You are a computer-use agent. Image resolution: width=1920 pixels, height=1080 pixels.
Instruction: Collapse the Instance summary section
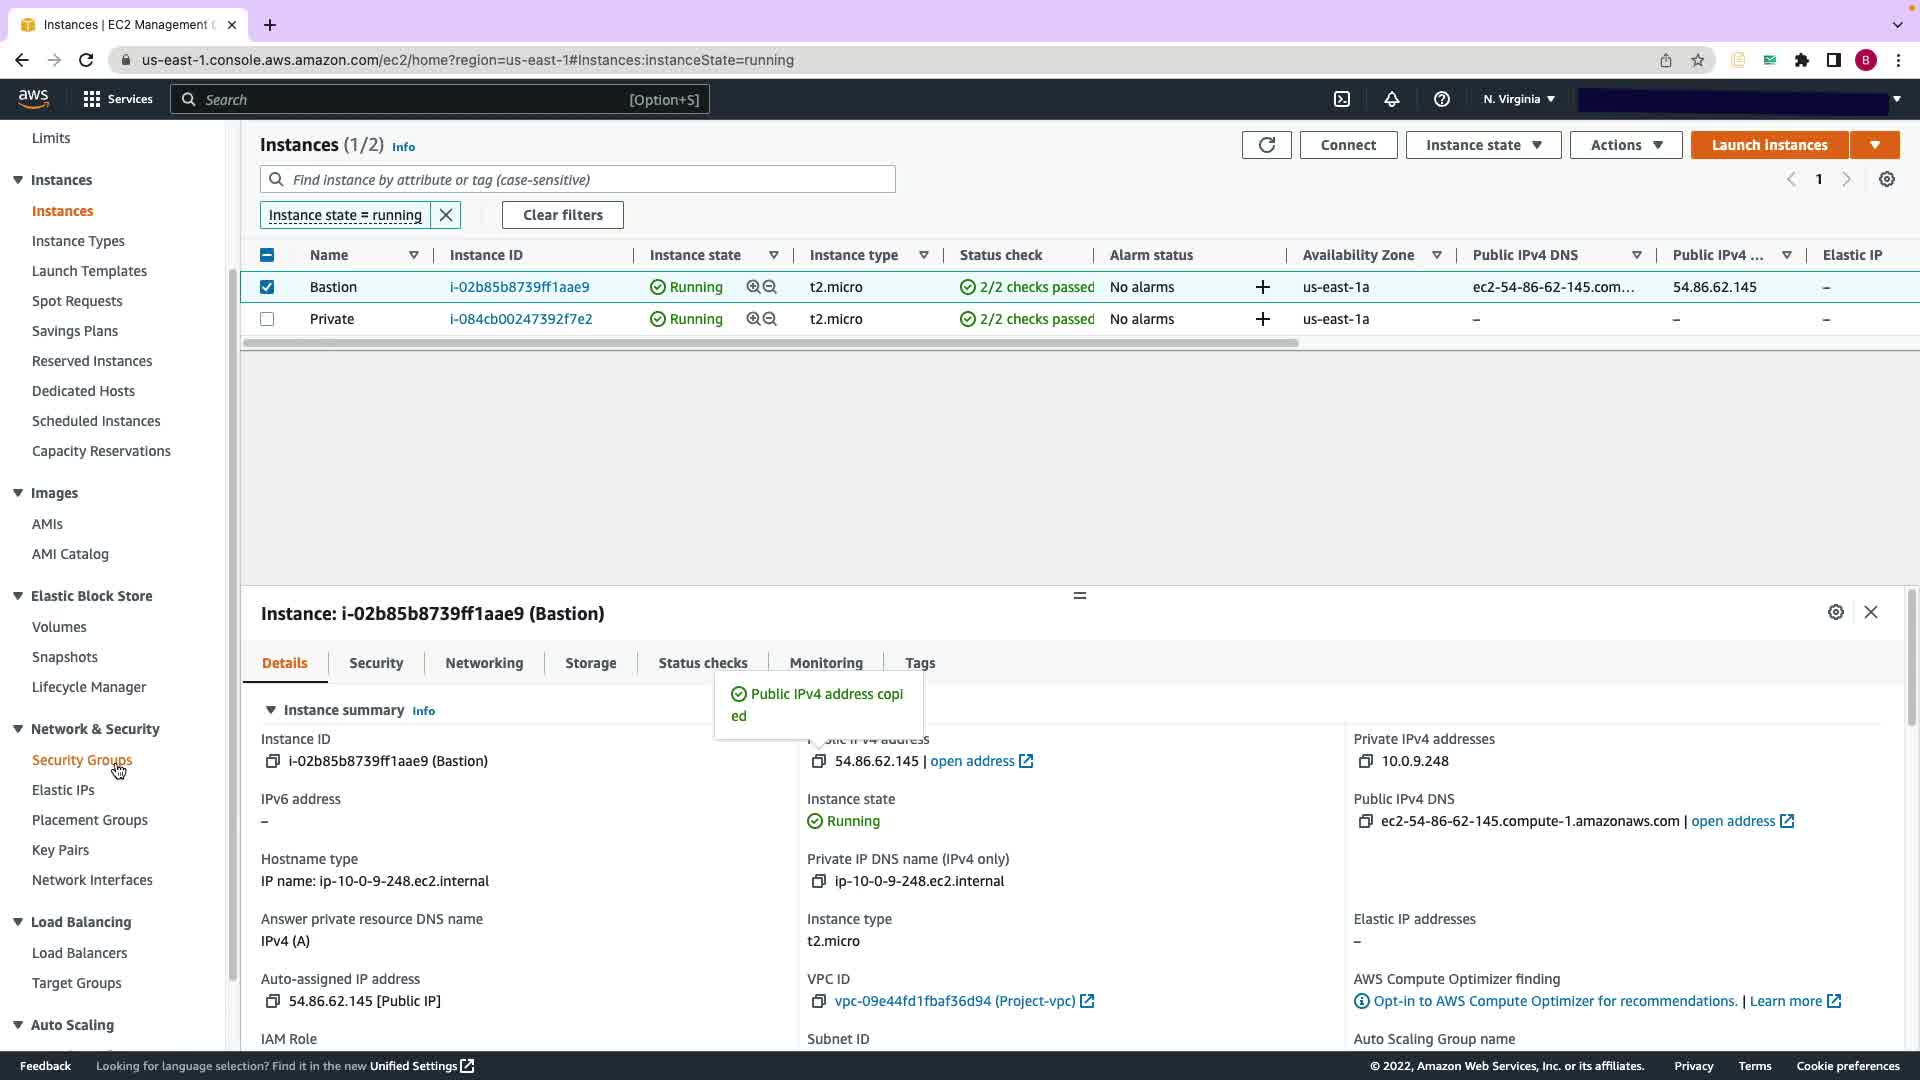click(x=270, y=710)
